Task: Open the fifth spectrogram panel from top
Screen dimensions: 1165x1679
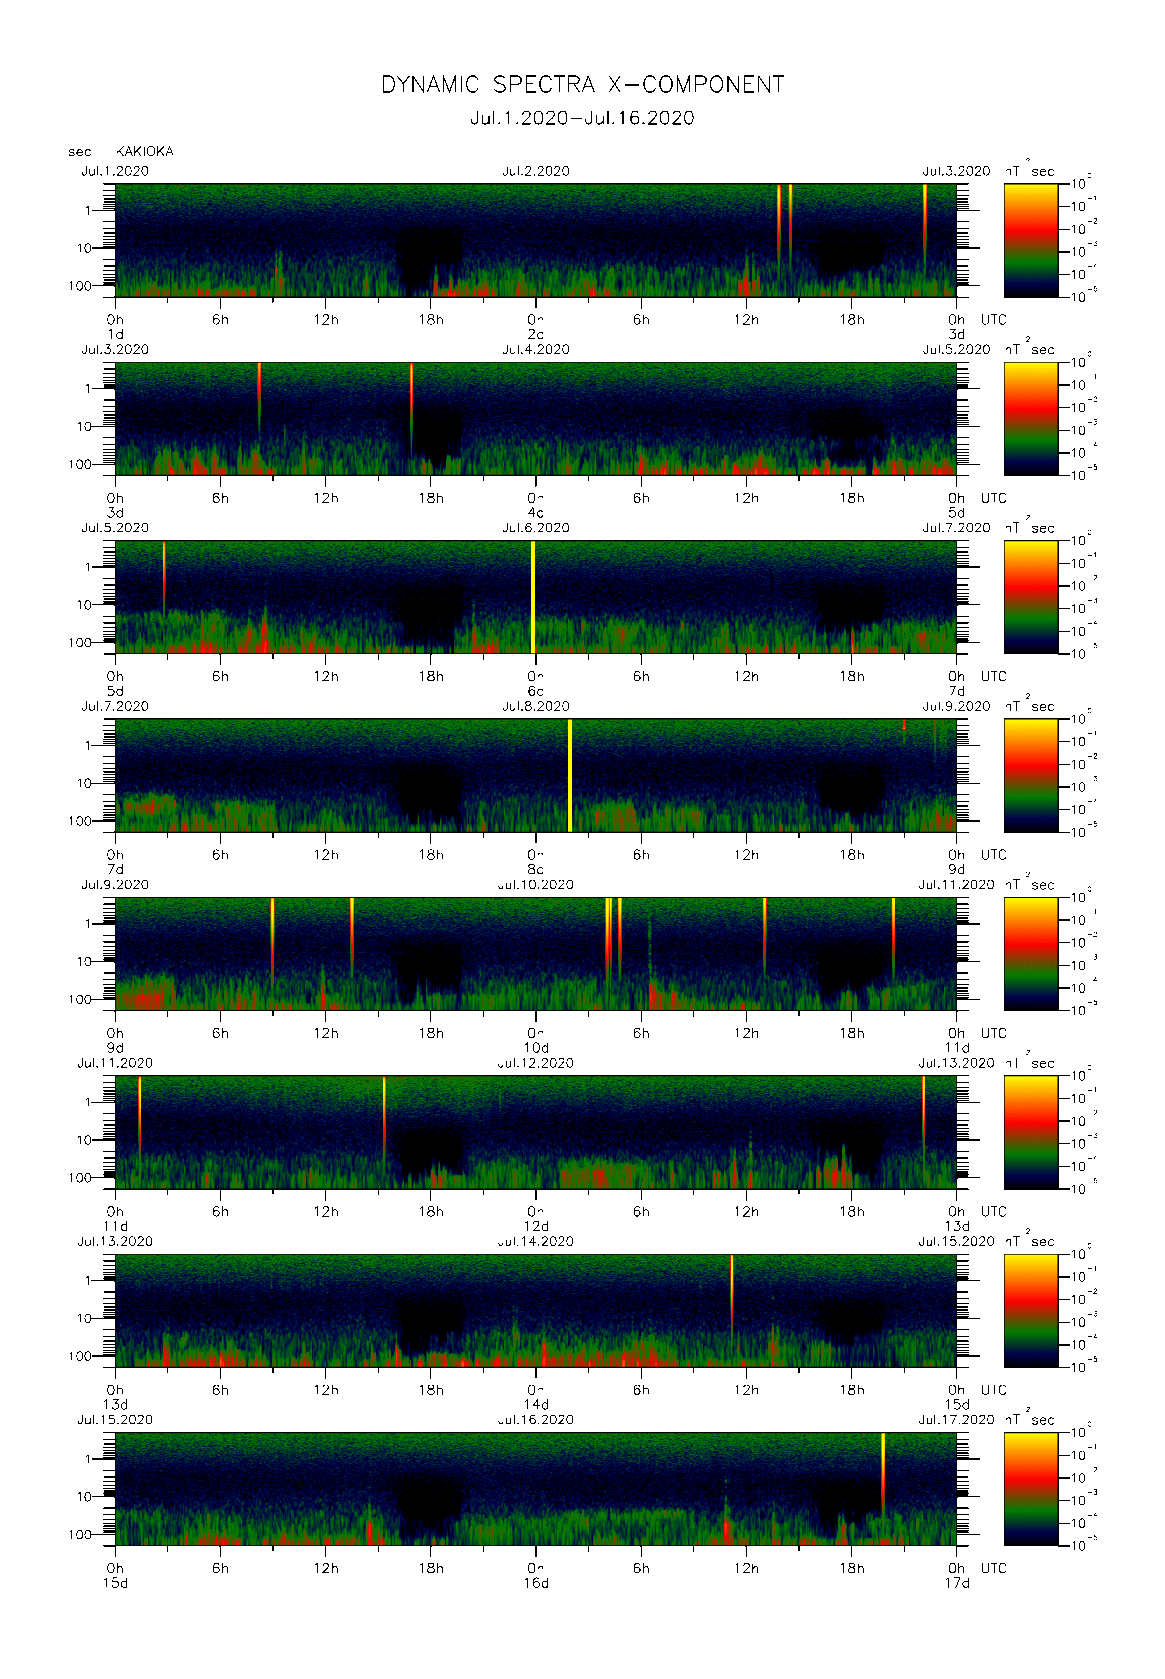Action: coord(535,953)
